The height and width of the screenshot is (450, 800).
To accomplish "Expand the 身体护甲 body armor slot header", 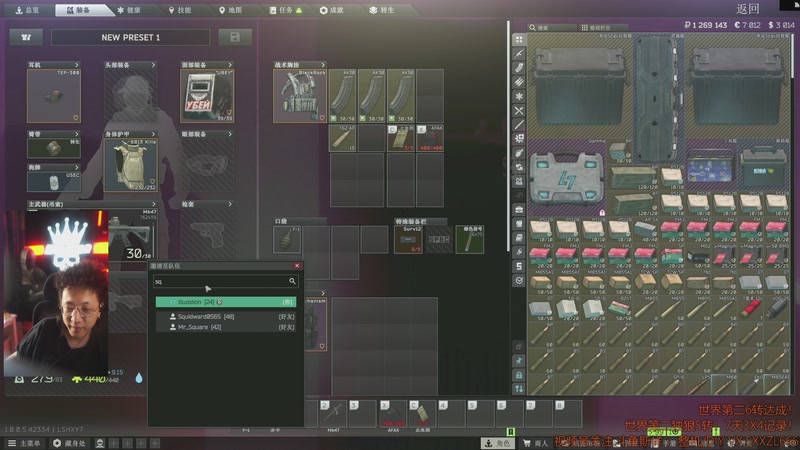I will [x=130, y=134].
